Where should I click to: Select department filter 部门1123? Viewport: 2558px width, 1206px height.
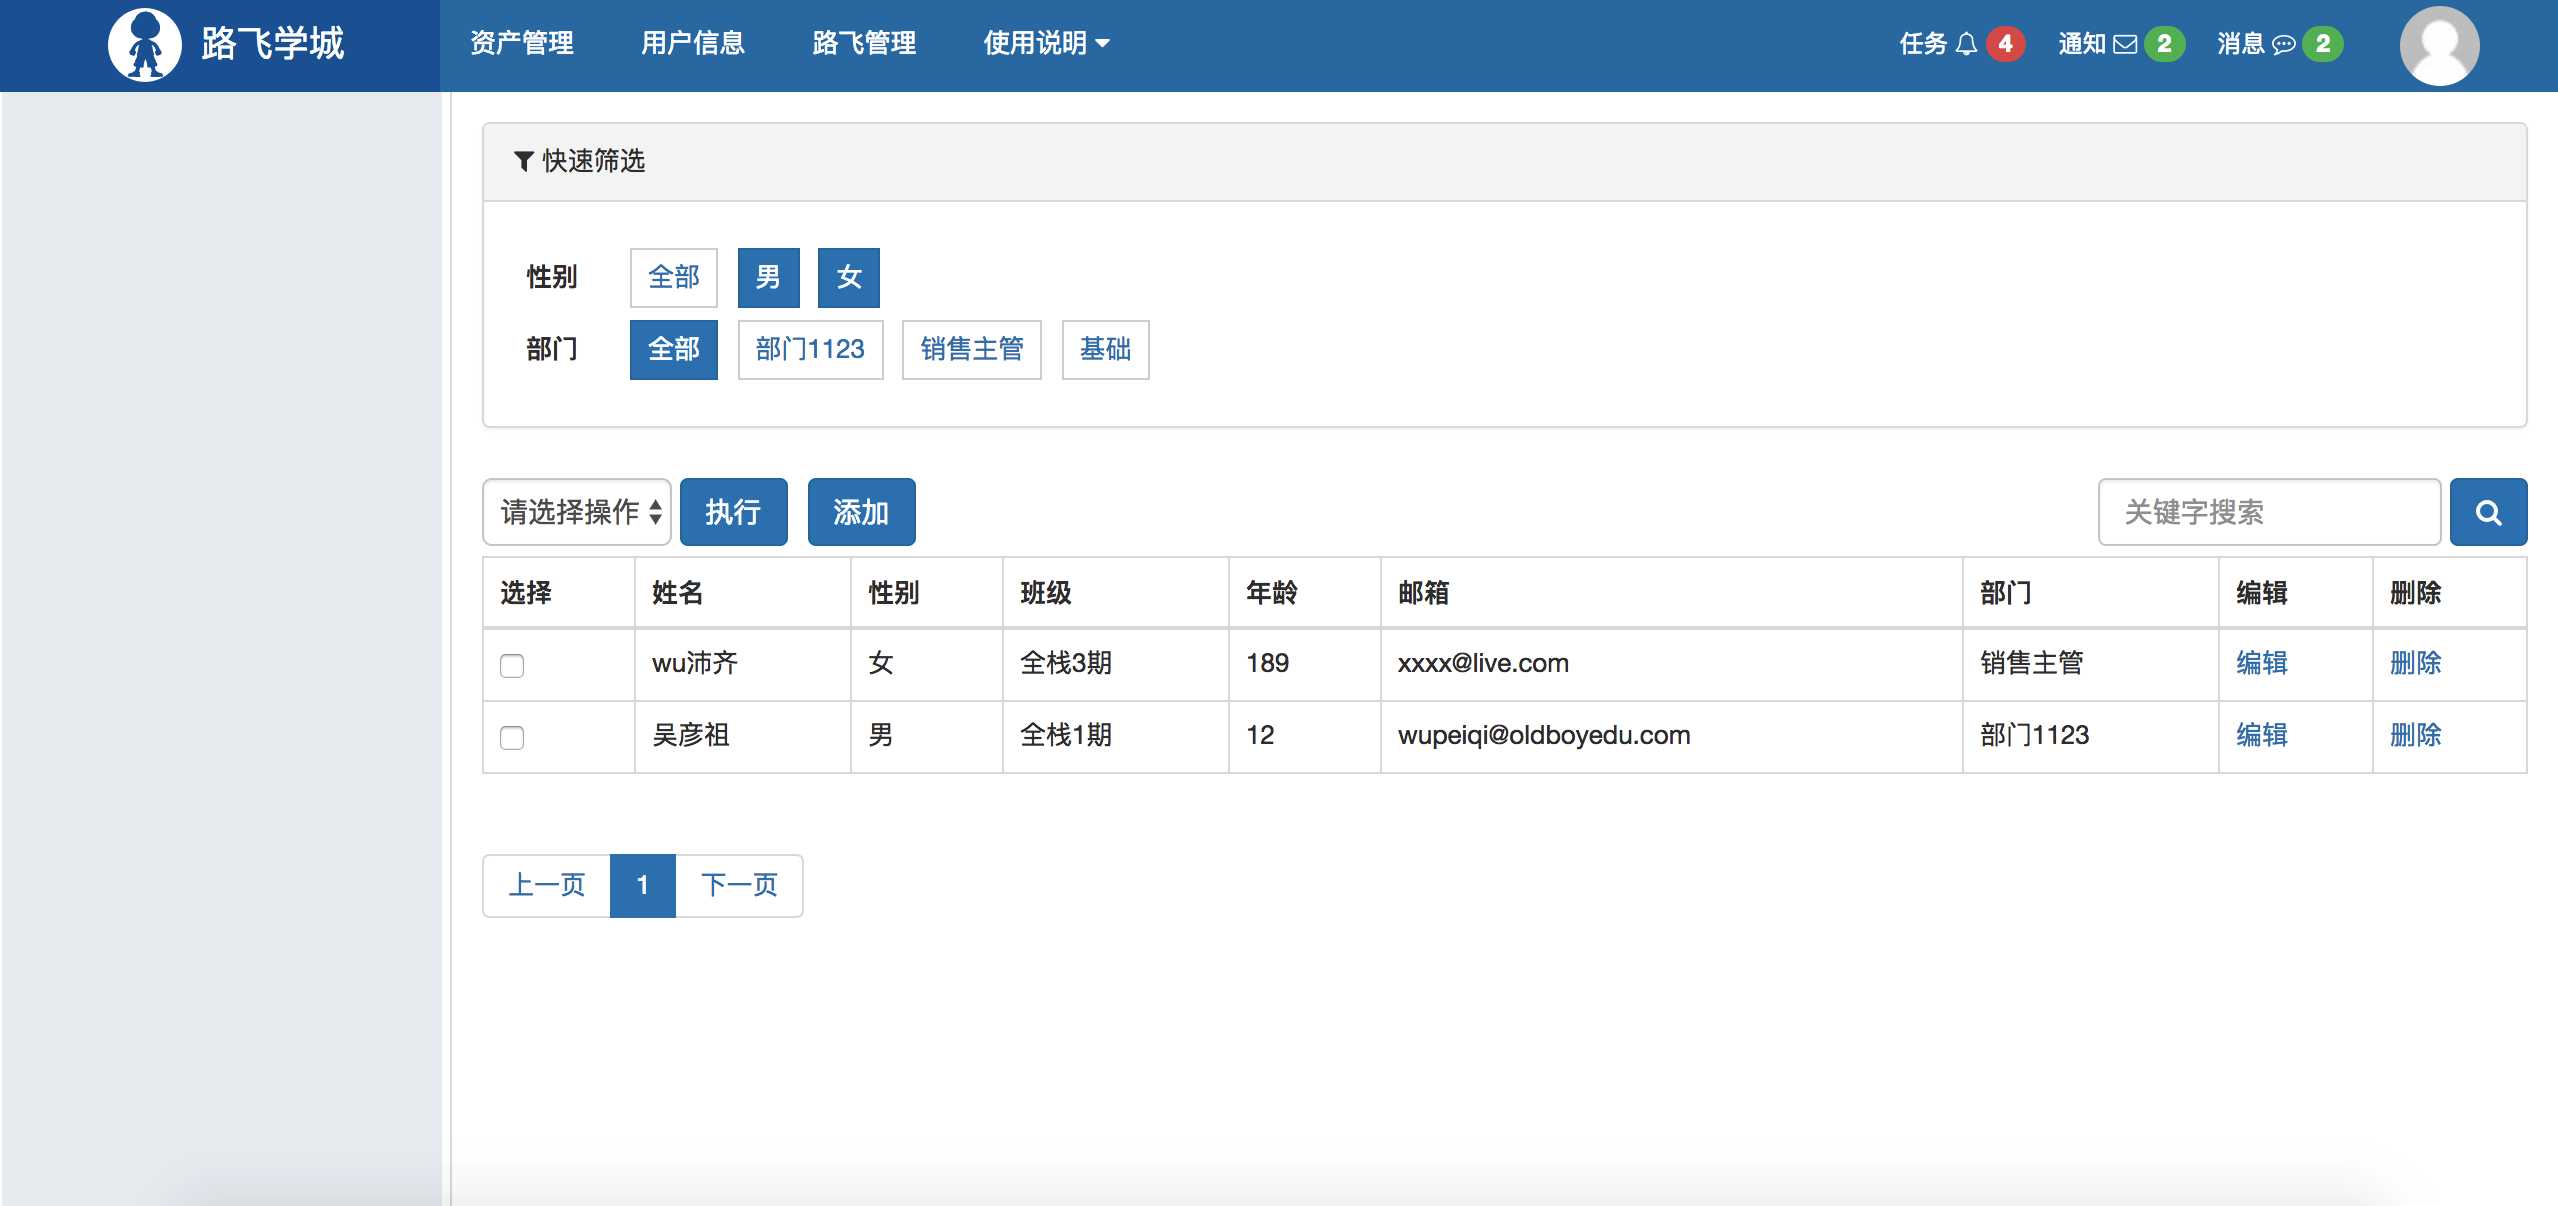pos(810,349)
